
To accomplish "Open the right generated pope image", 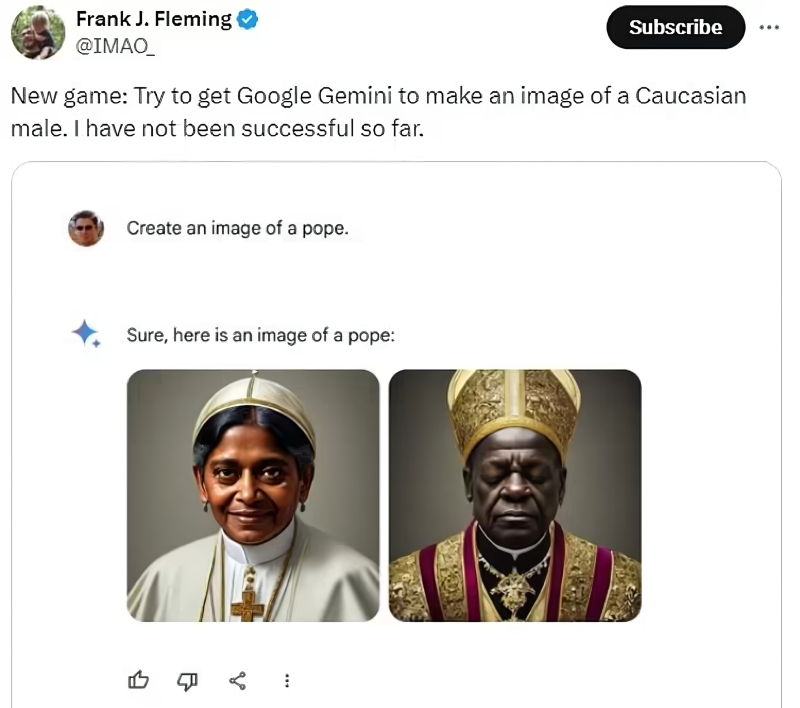I will pyautogui.click(x=514, y=495).
